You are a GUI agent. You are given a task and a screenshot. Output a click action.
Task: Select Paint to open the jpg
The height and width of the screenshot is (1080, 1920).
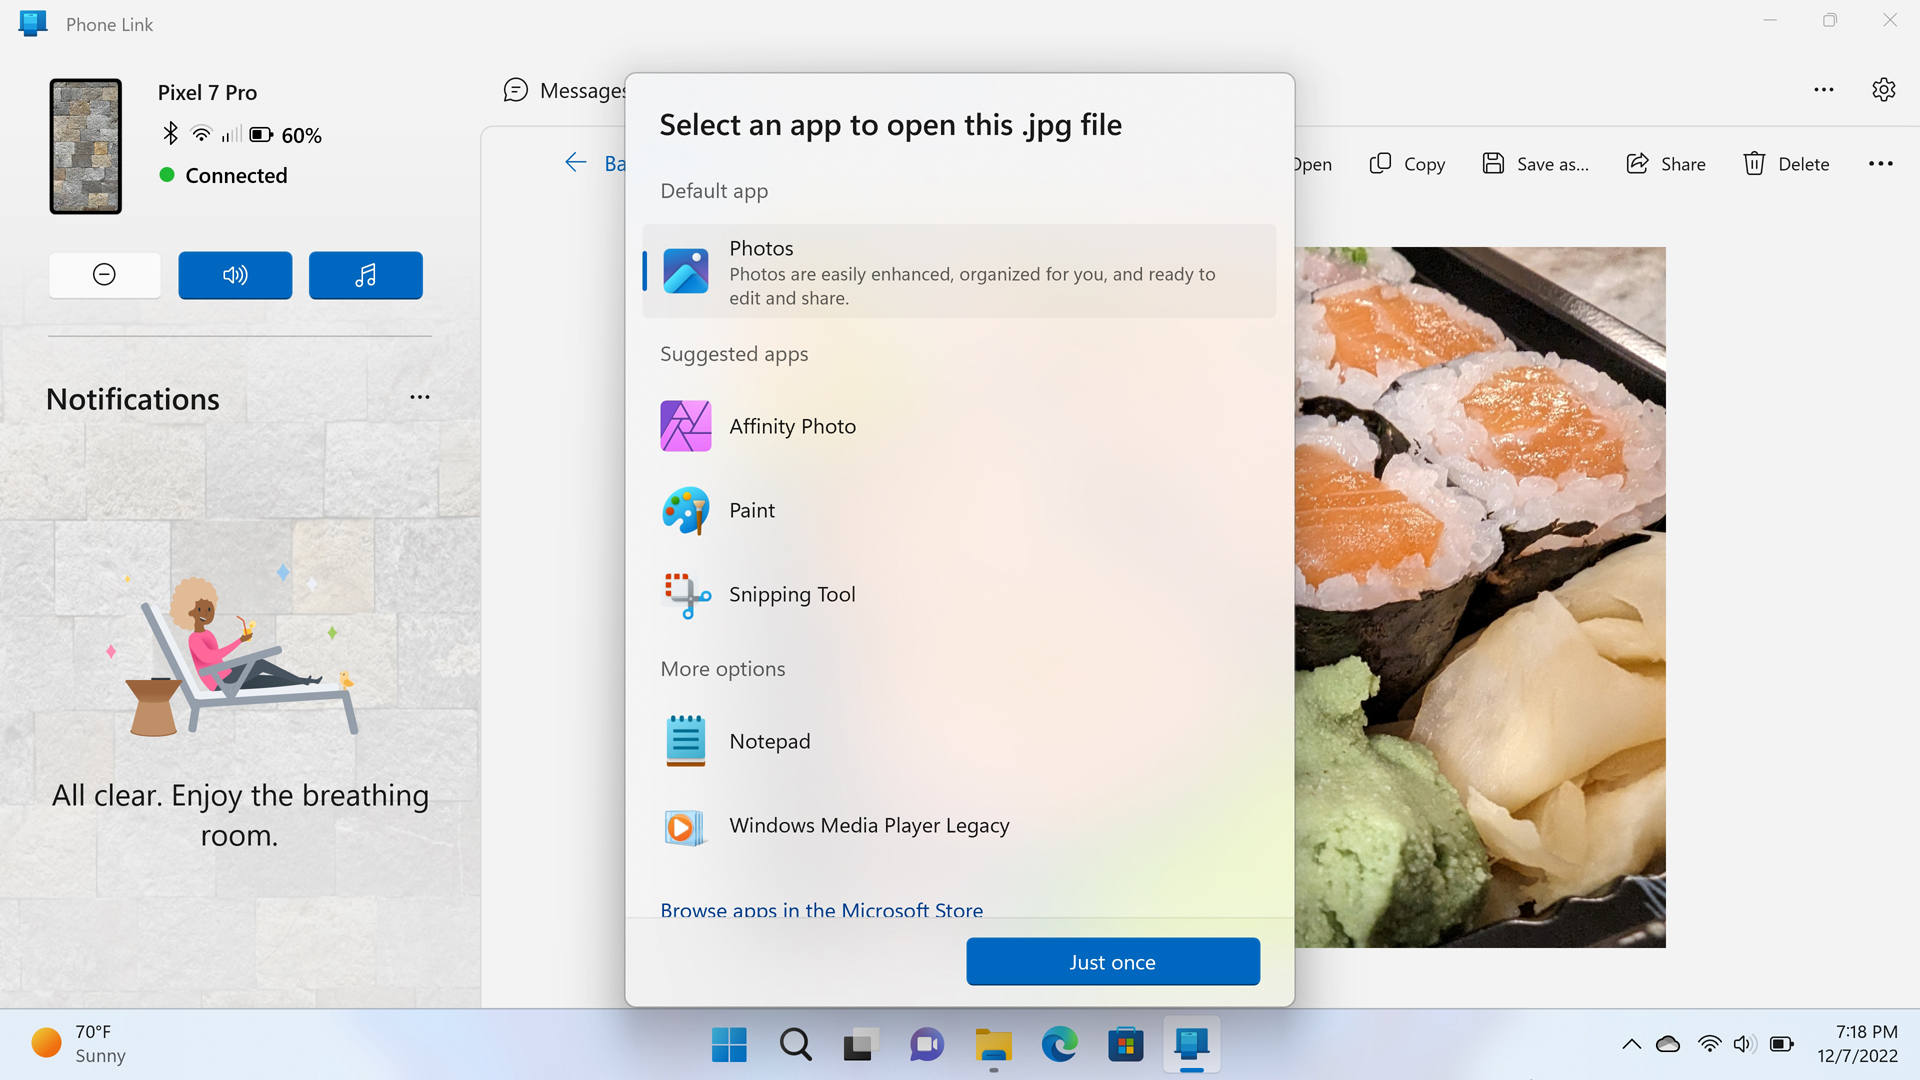click(752, 510)
